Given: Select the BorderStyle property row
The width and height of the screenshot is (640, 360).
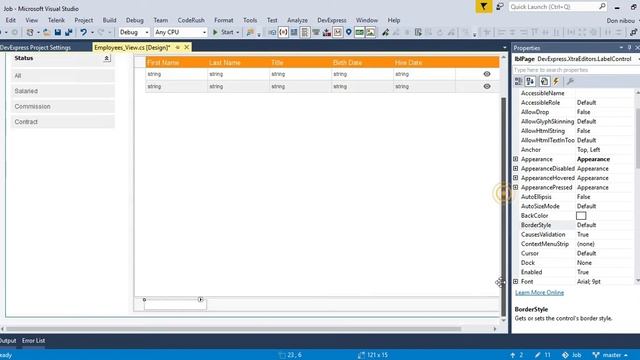Looking at the screenshot, I should pyautogui.click(x=574, y=225).
